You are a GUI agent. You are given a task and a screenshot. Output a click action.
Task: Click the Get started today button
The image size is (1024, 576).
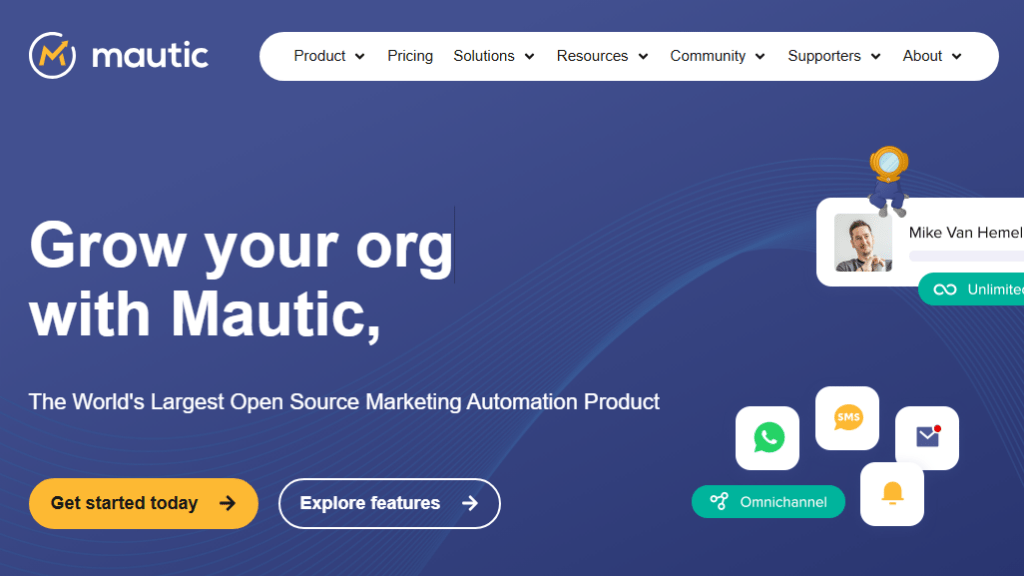pos(144,504)
